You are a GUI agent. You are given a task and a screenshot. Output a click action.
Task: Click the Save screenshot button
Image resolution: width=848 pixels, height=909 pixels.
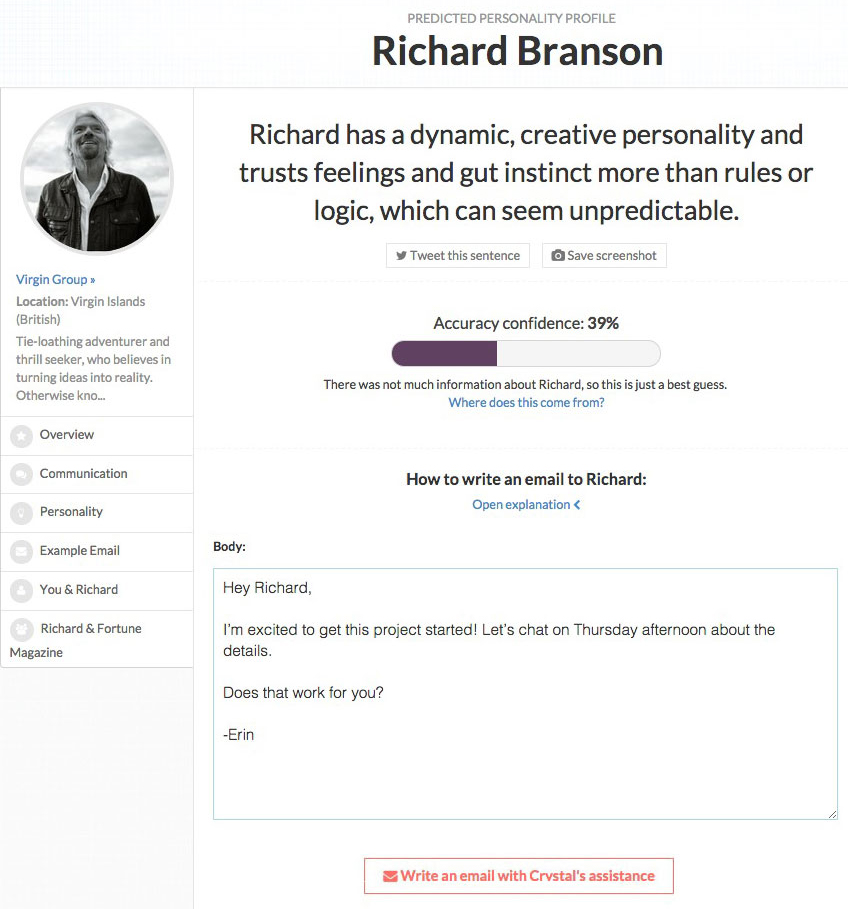(604, 255)
